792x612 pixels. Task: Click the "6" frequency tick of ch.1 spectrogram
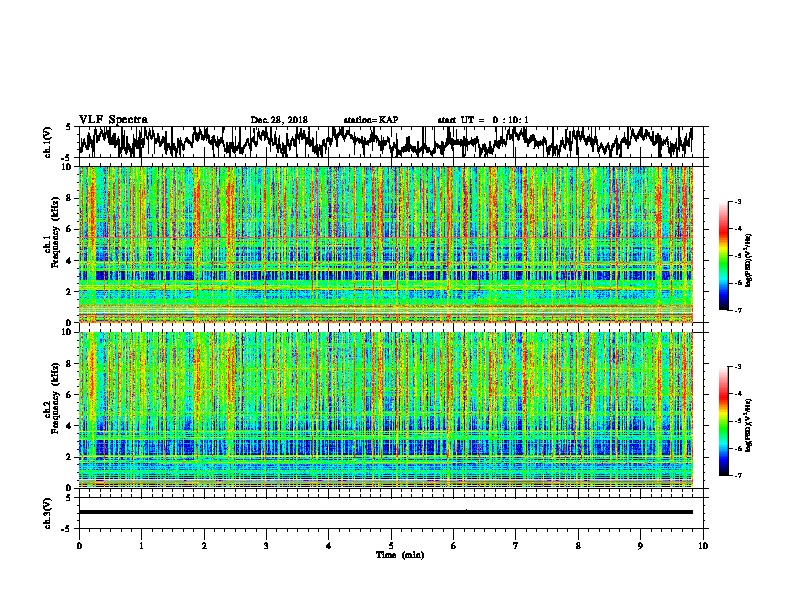71,229
